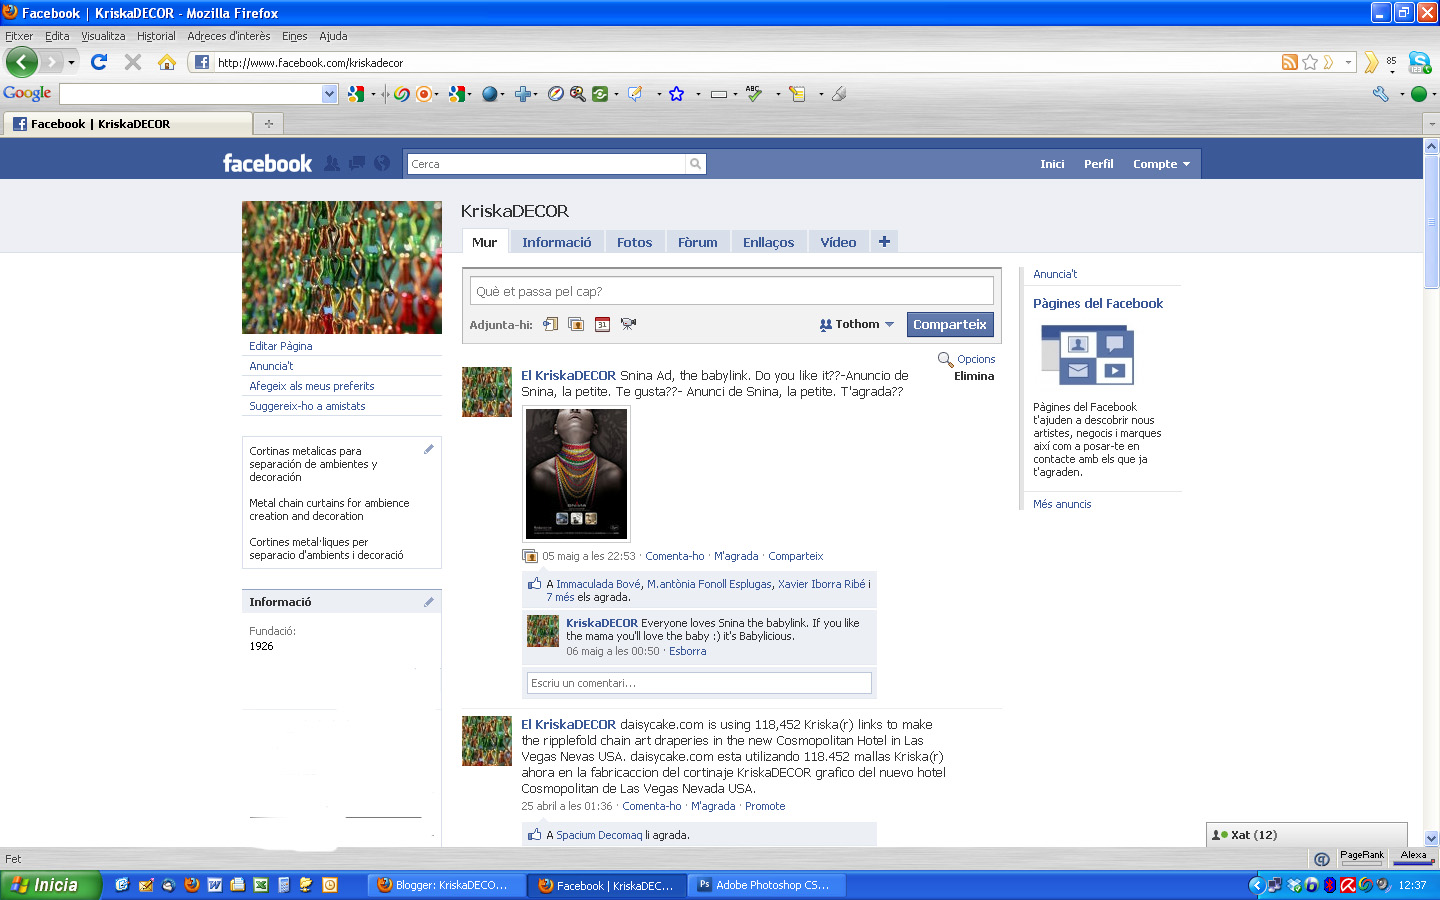Attach a video with the camera icon
Image resolution: width=1440 pixels, height=900 pixels.
coord(628,324)
